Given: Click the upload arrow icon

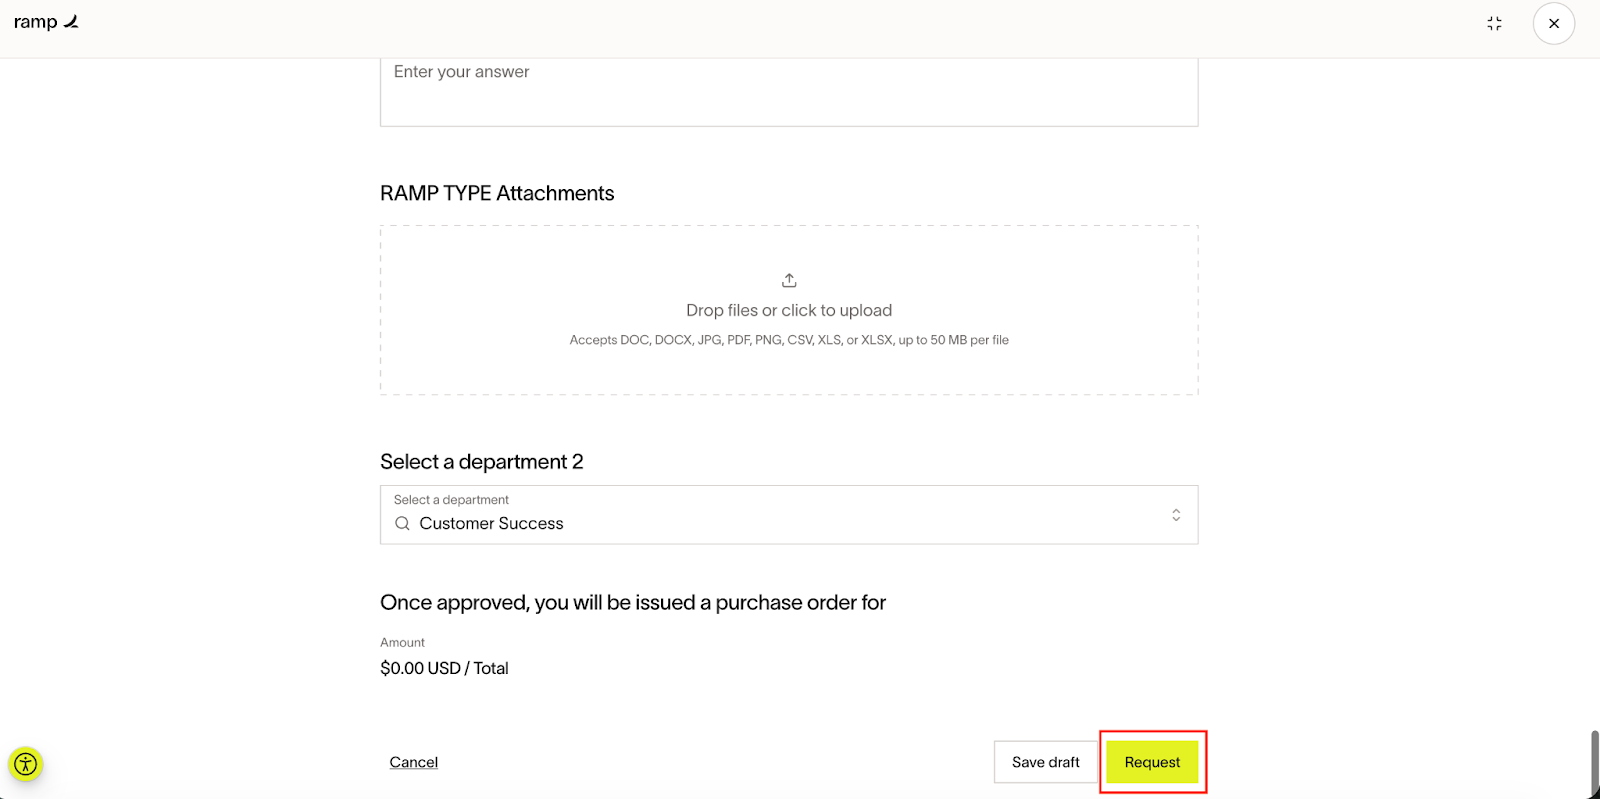Looking at the screenshot, I should coord(789,280).
